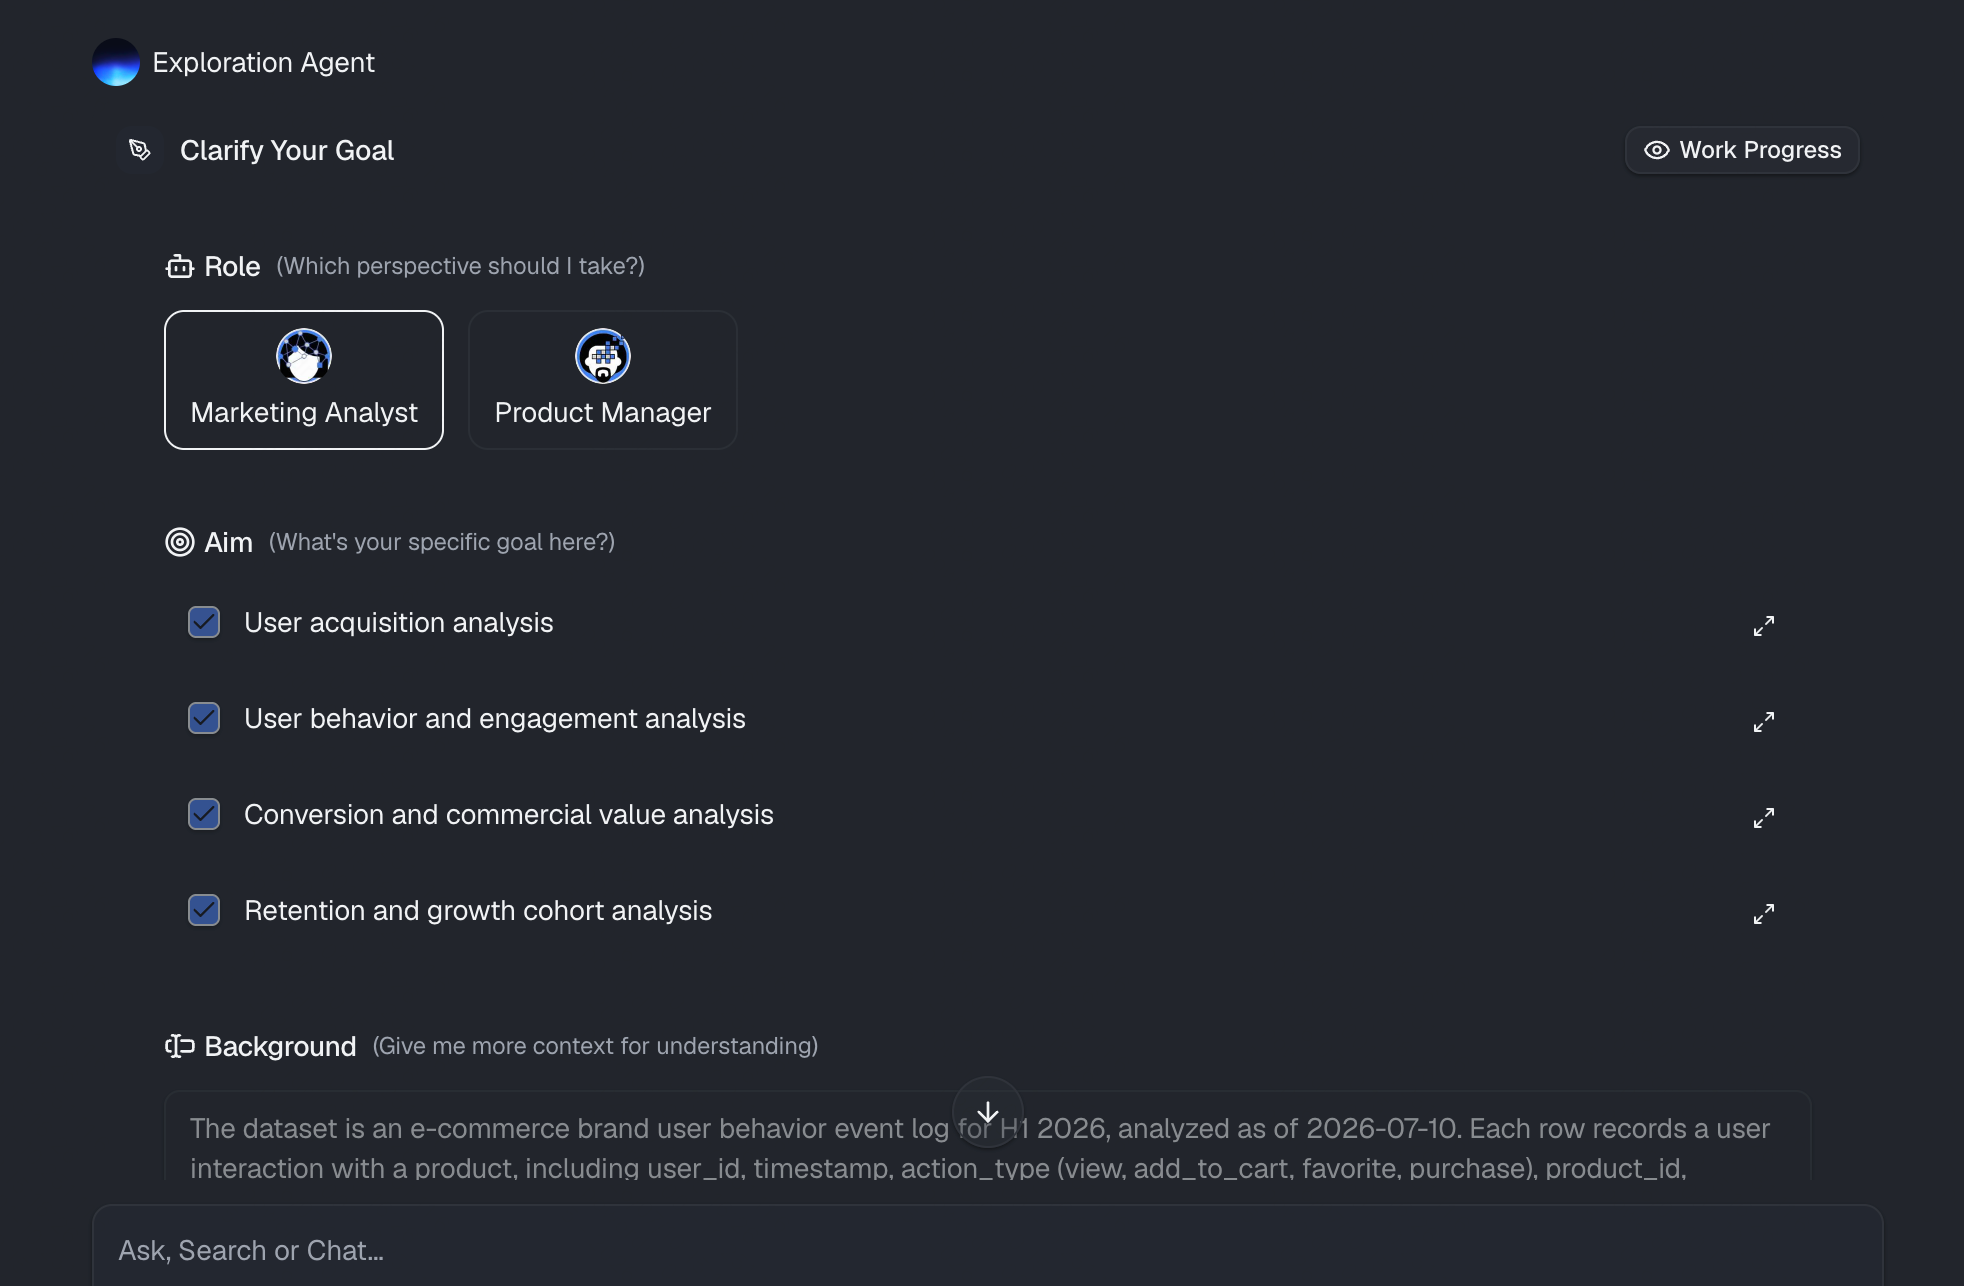
Task: Toggle User behavior and engagement analysis checkbox
Action: tap(204, 718)
